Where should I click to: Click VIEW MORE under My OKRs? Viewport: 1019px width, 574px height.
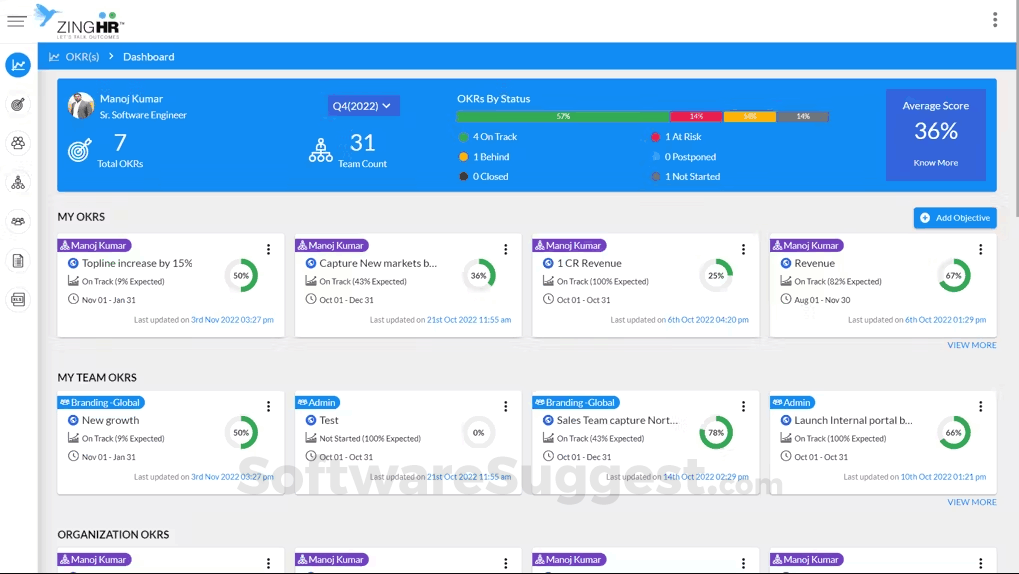pyautogui.click(x=971, y=345)
